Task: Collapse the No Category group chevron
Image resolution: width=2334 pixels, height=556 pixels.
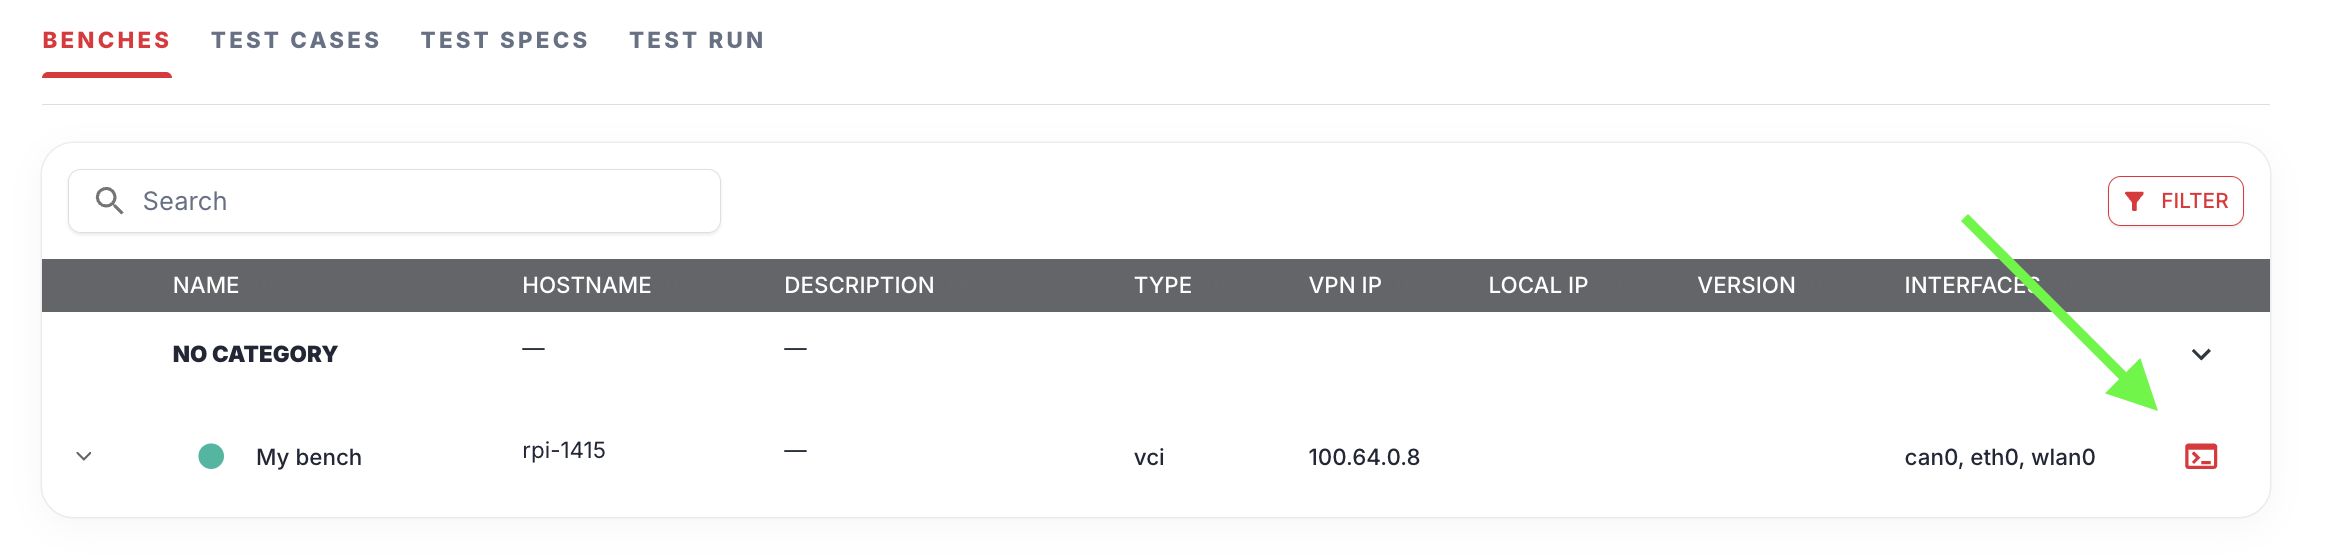Action: coord(2200,355)
